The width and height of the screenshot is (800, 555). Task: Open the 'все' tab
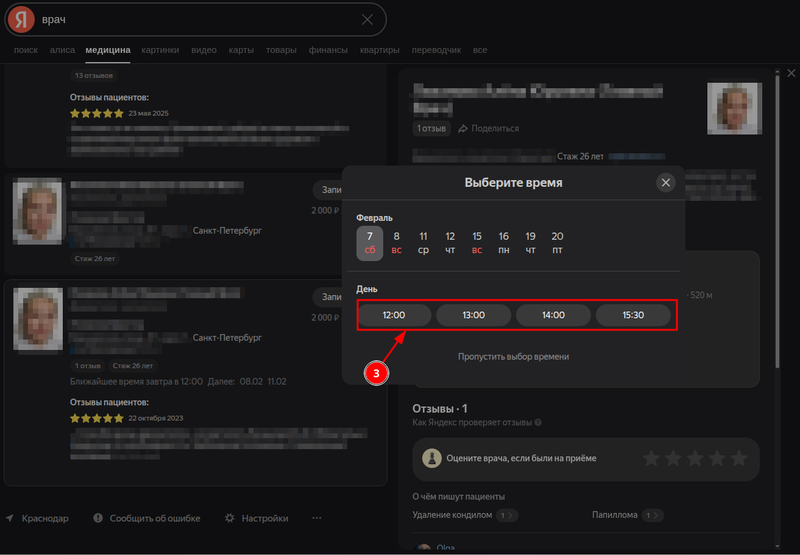[480, 50]
